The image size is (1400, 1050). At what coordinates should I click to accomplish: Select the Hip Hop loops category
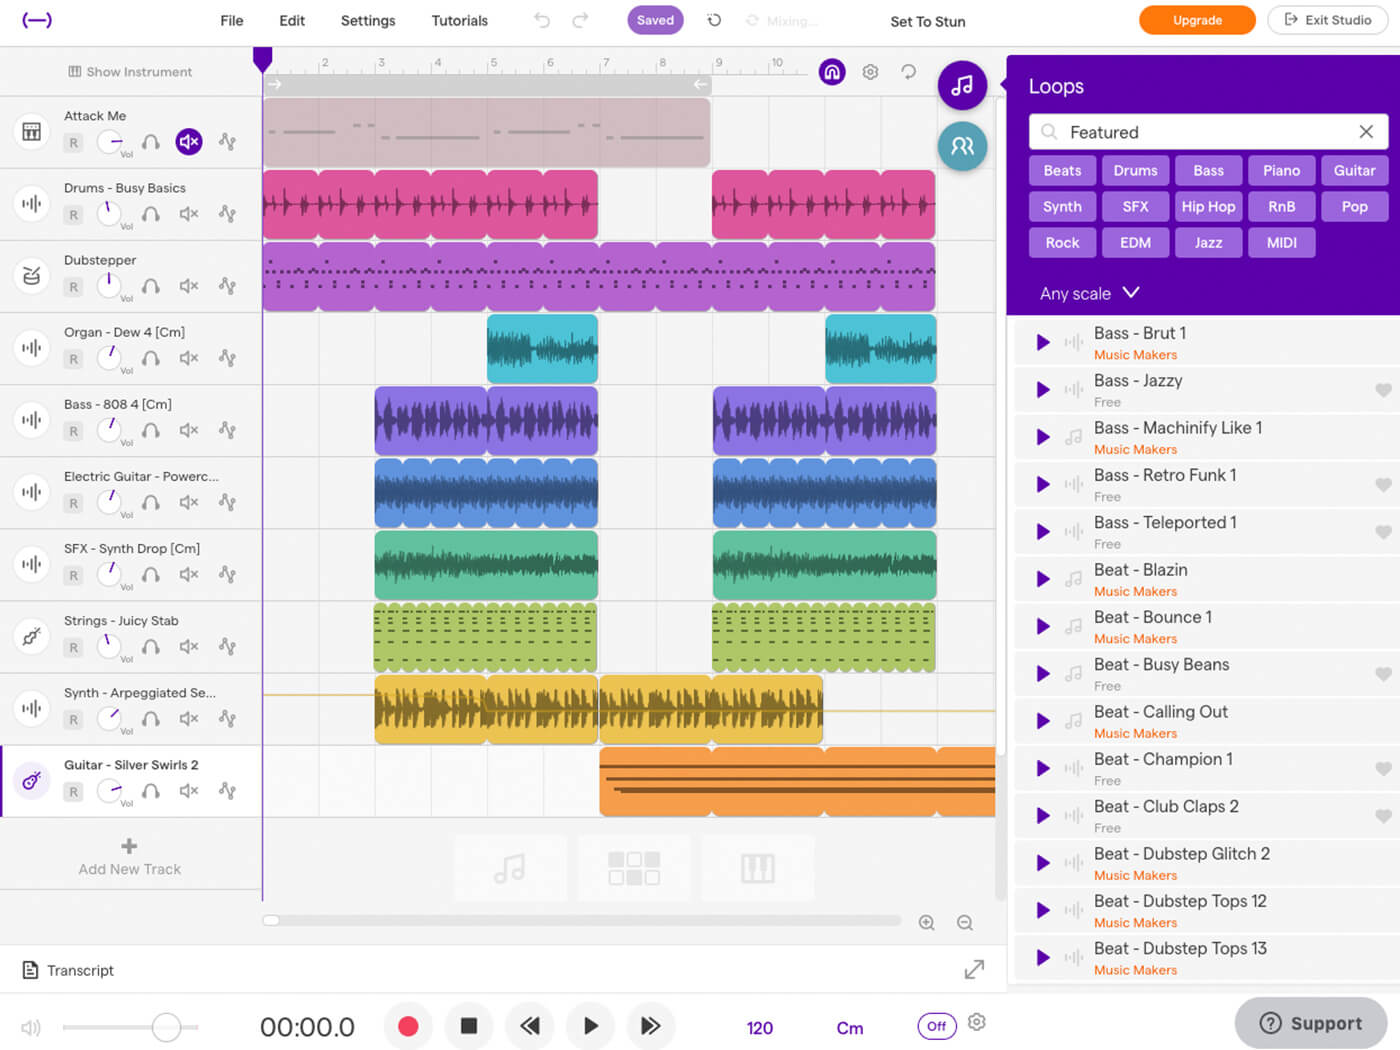click(1208, 206)
